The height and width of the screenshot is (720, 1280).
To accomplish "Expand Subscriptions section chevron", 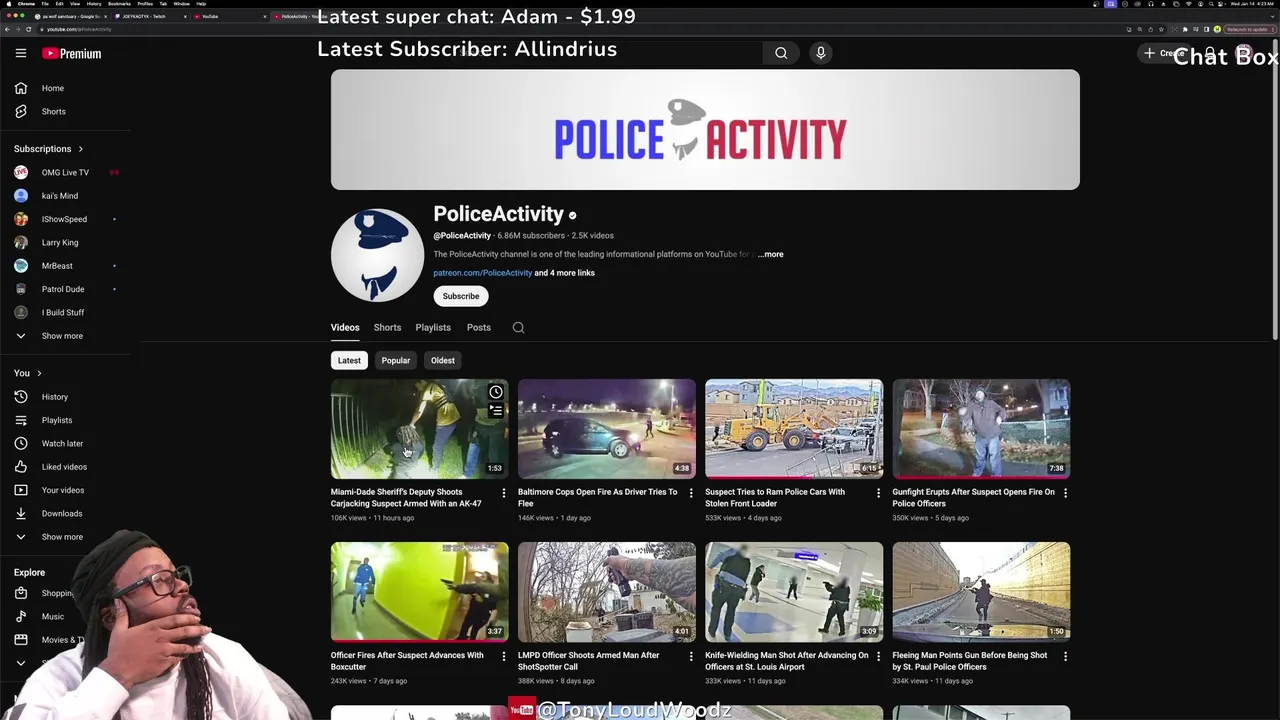I will tap(81, 149).
